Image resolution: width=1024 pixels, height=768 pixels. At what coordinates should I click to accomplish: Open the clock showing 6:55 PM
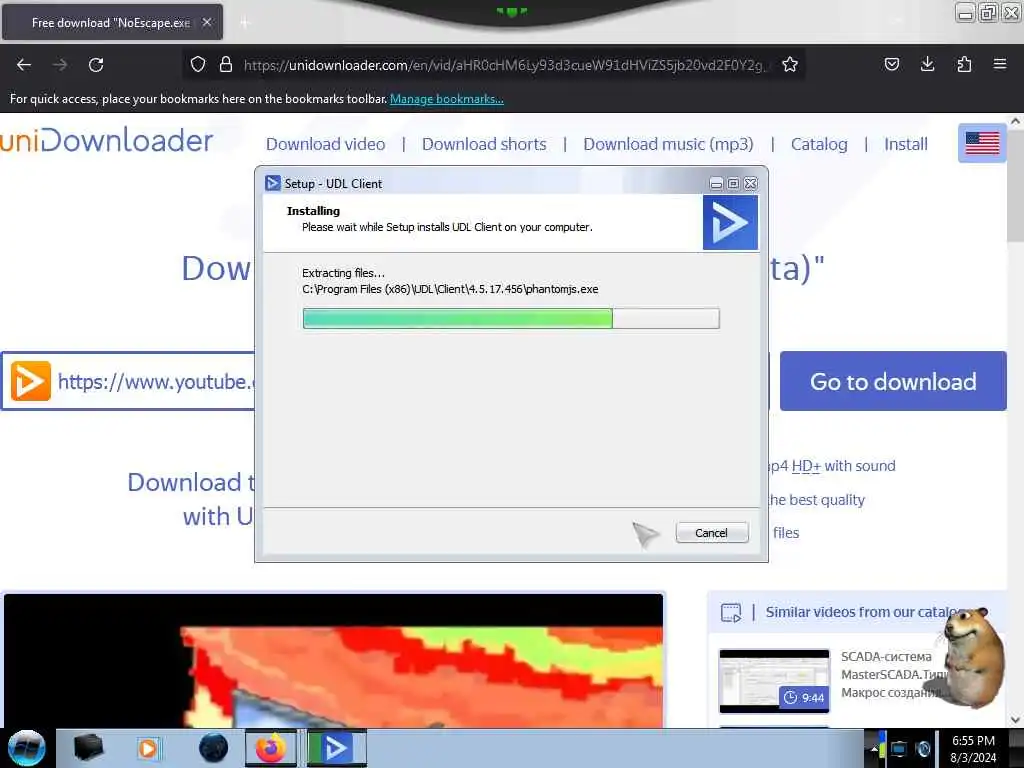(x=973, y=749)
